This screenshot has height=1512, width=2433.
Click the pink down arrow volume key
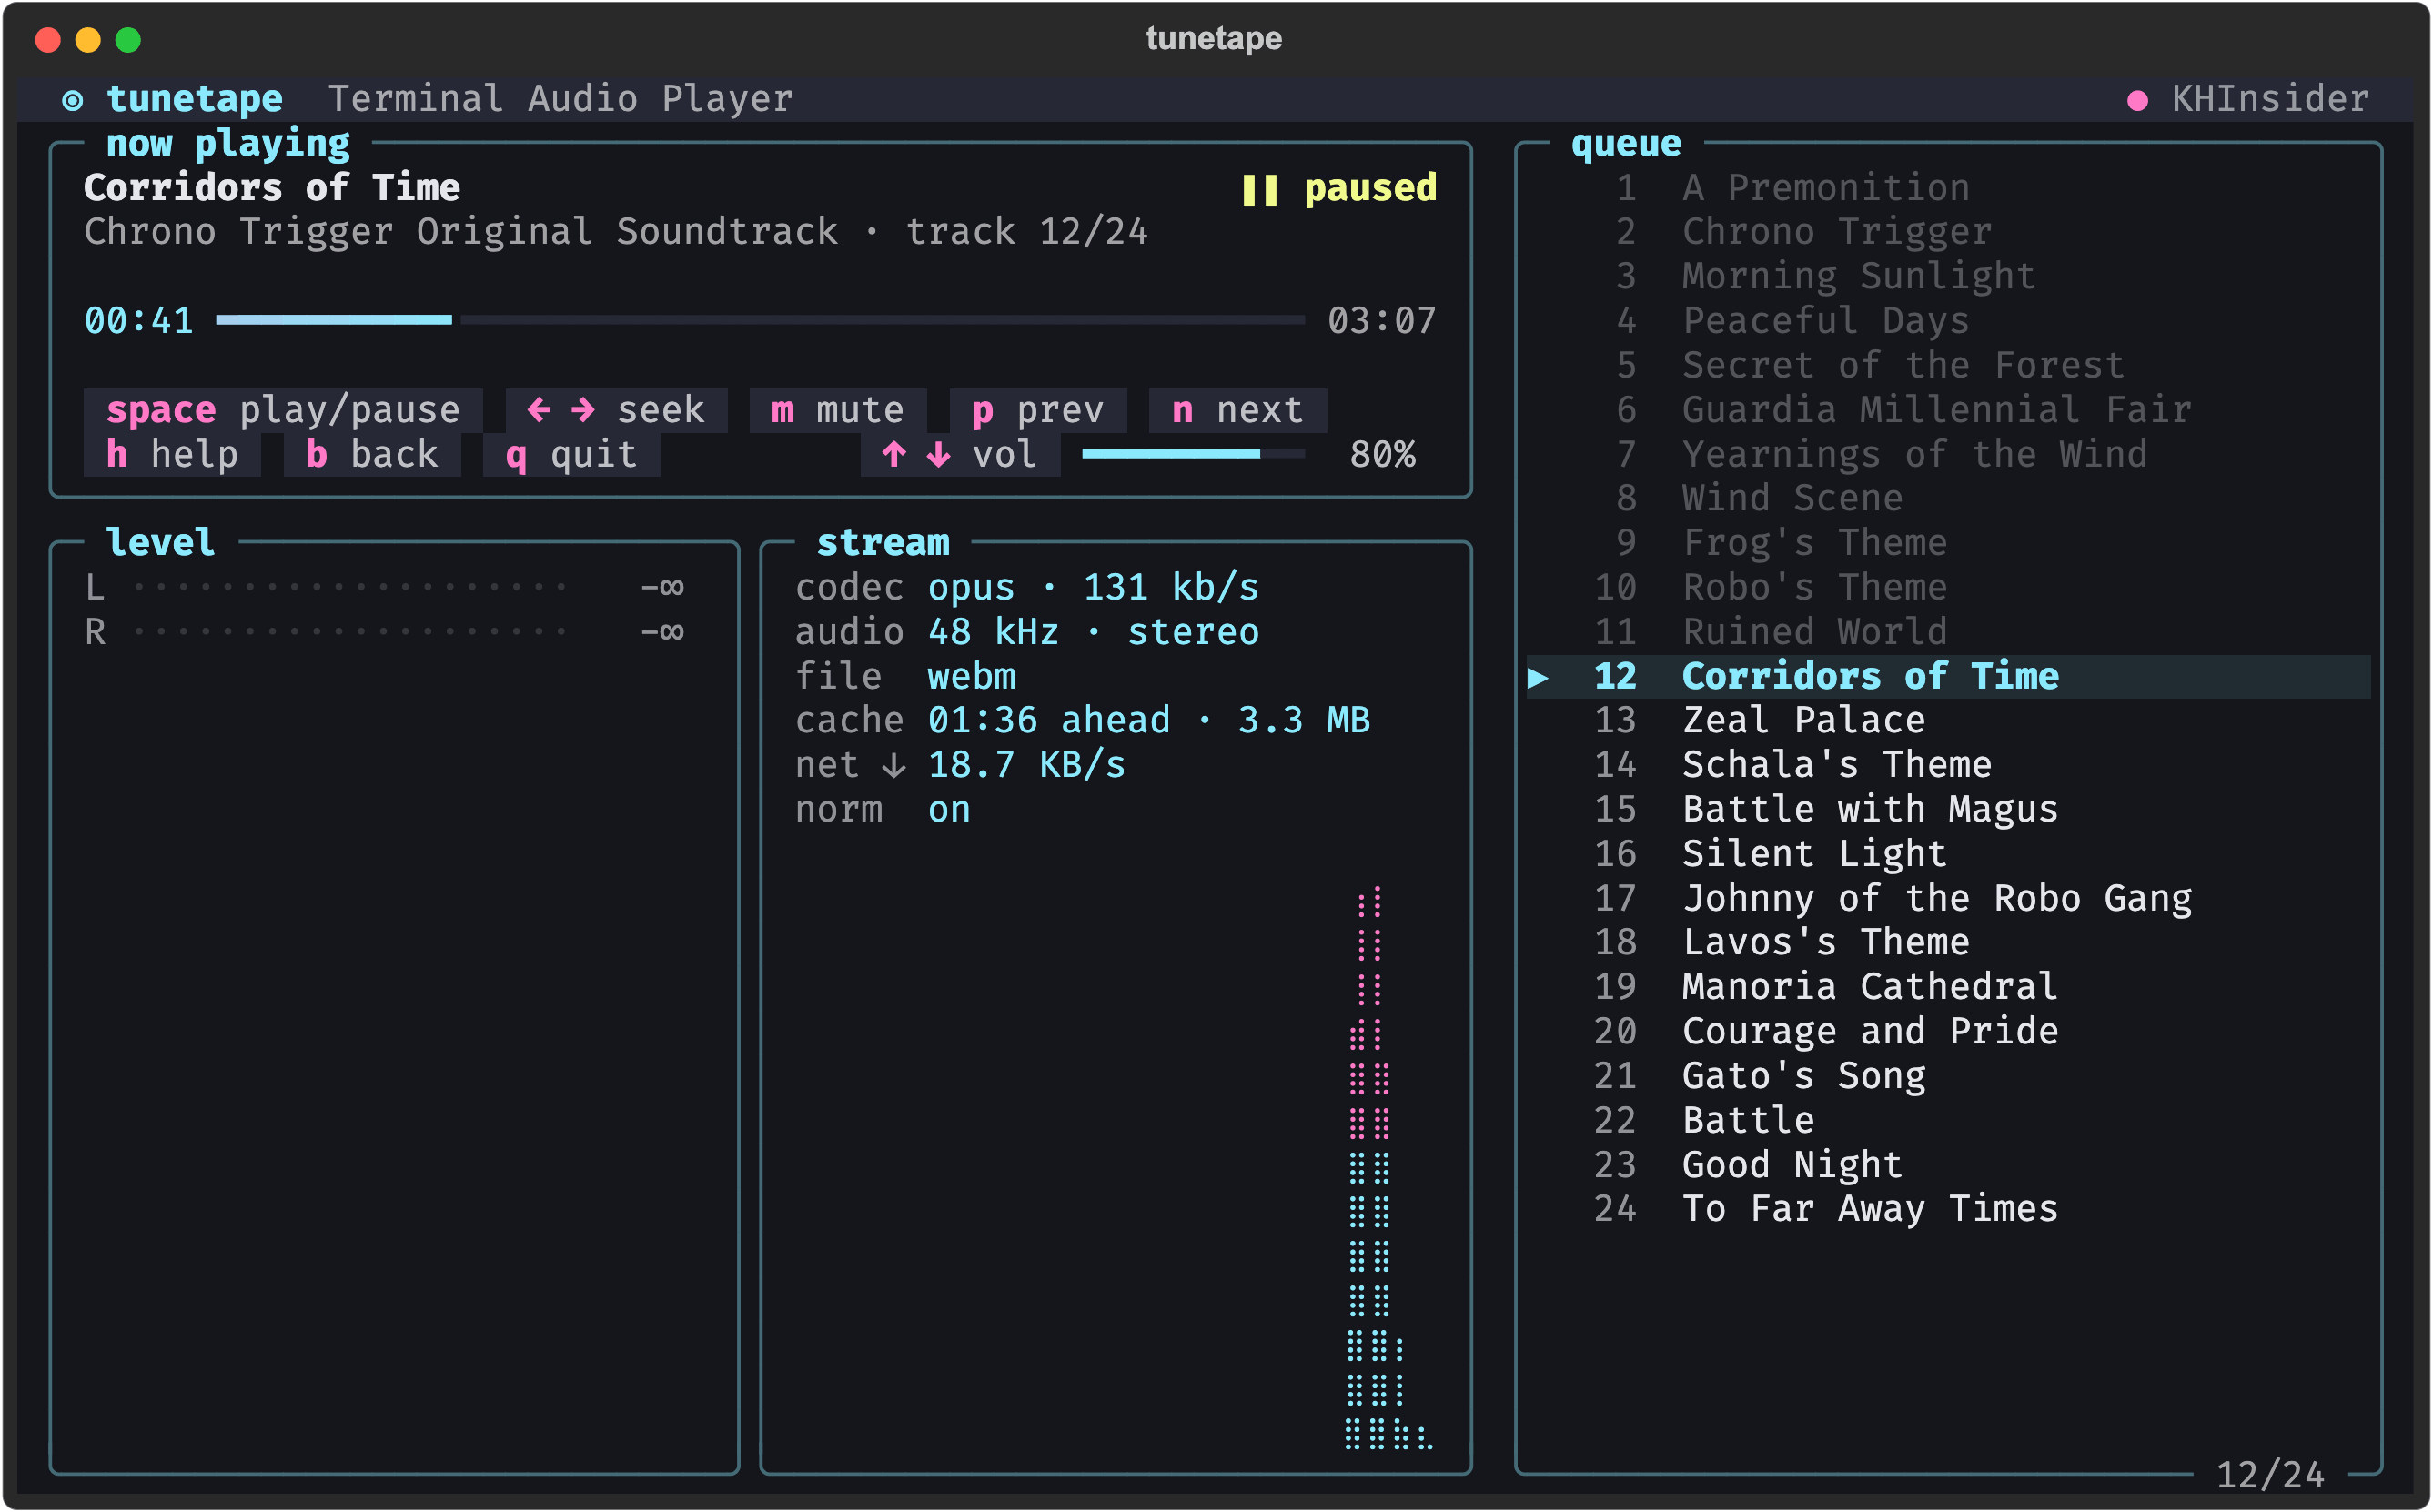point(938,455)
